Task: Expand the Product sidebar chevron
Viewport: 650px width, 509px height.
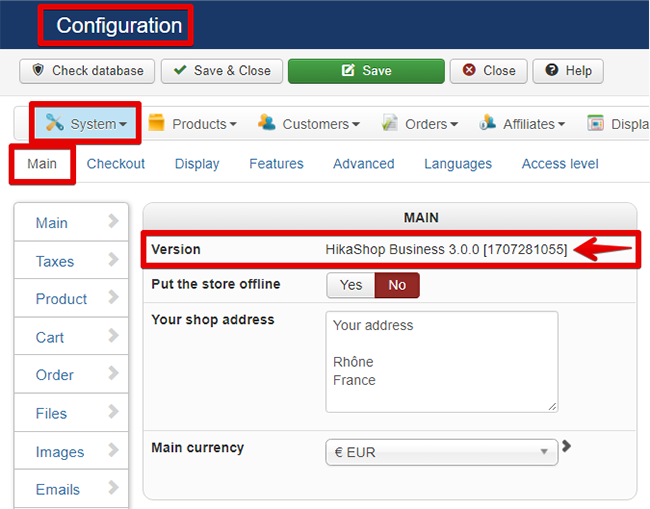Action: [113, 297]
